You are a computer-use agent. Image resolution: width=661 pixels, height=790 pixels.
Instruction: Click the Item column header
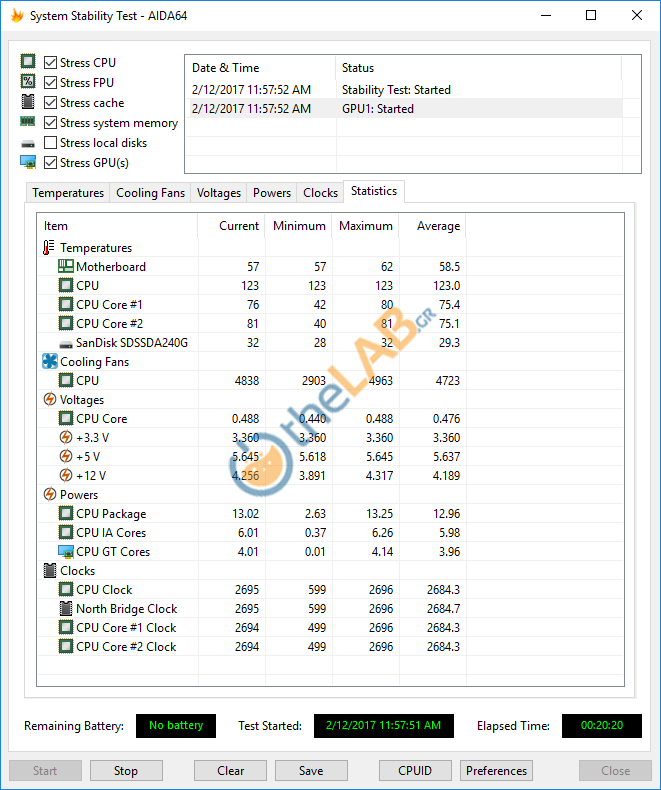tap(117, 226)
